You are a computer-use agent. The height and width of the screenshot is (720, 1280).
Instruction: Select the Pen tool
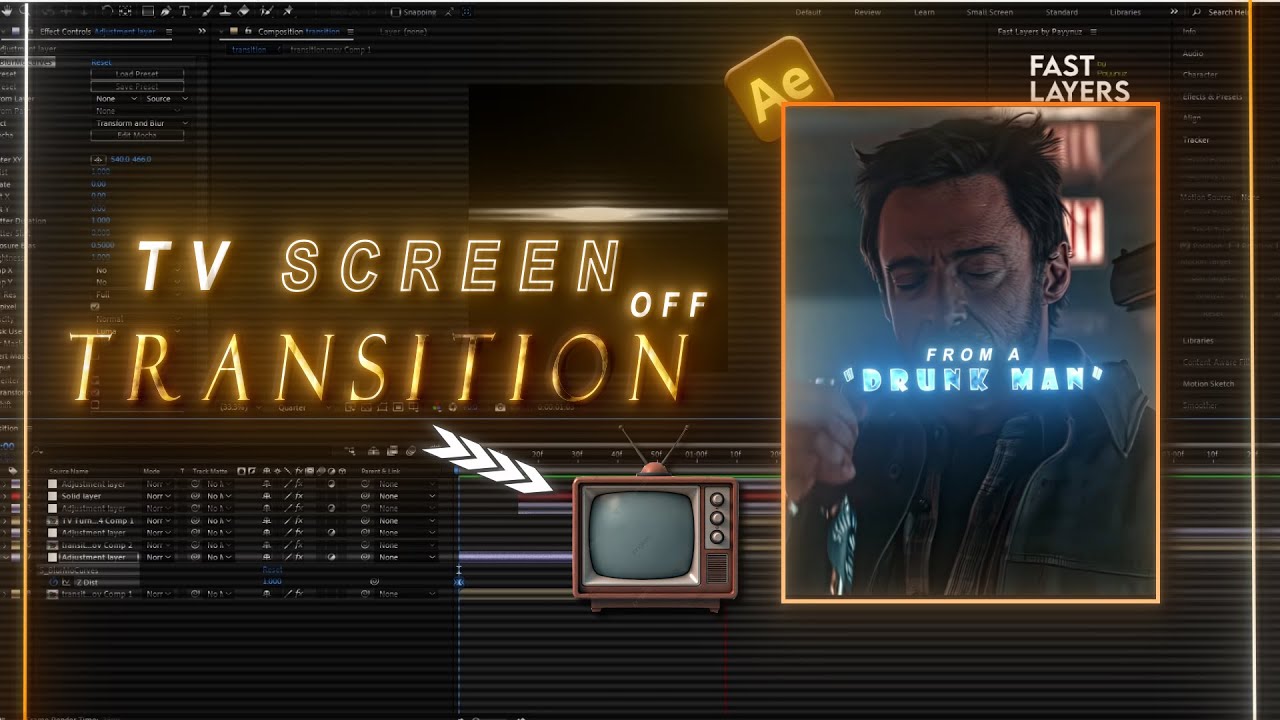coord(166,12)
